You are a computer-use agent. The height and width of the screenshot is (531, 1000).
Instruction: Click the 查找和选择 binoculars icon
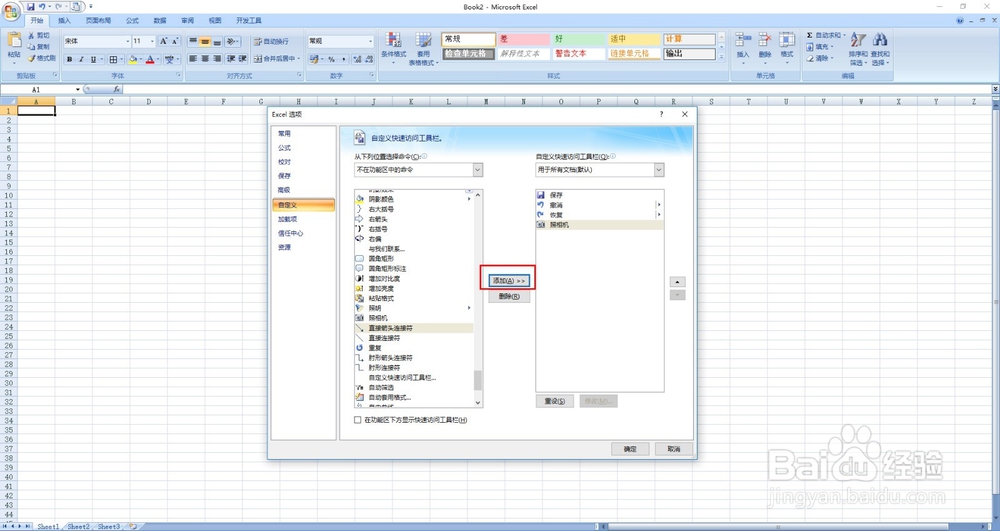click(x=880, y=40)
